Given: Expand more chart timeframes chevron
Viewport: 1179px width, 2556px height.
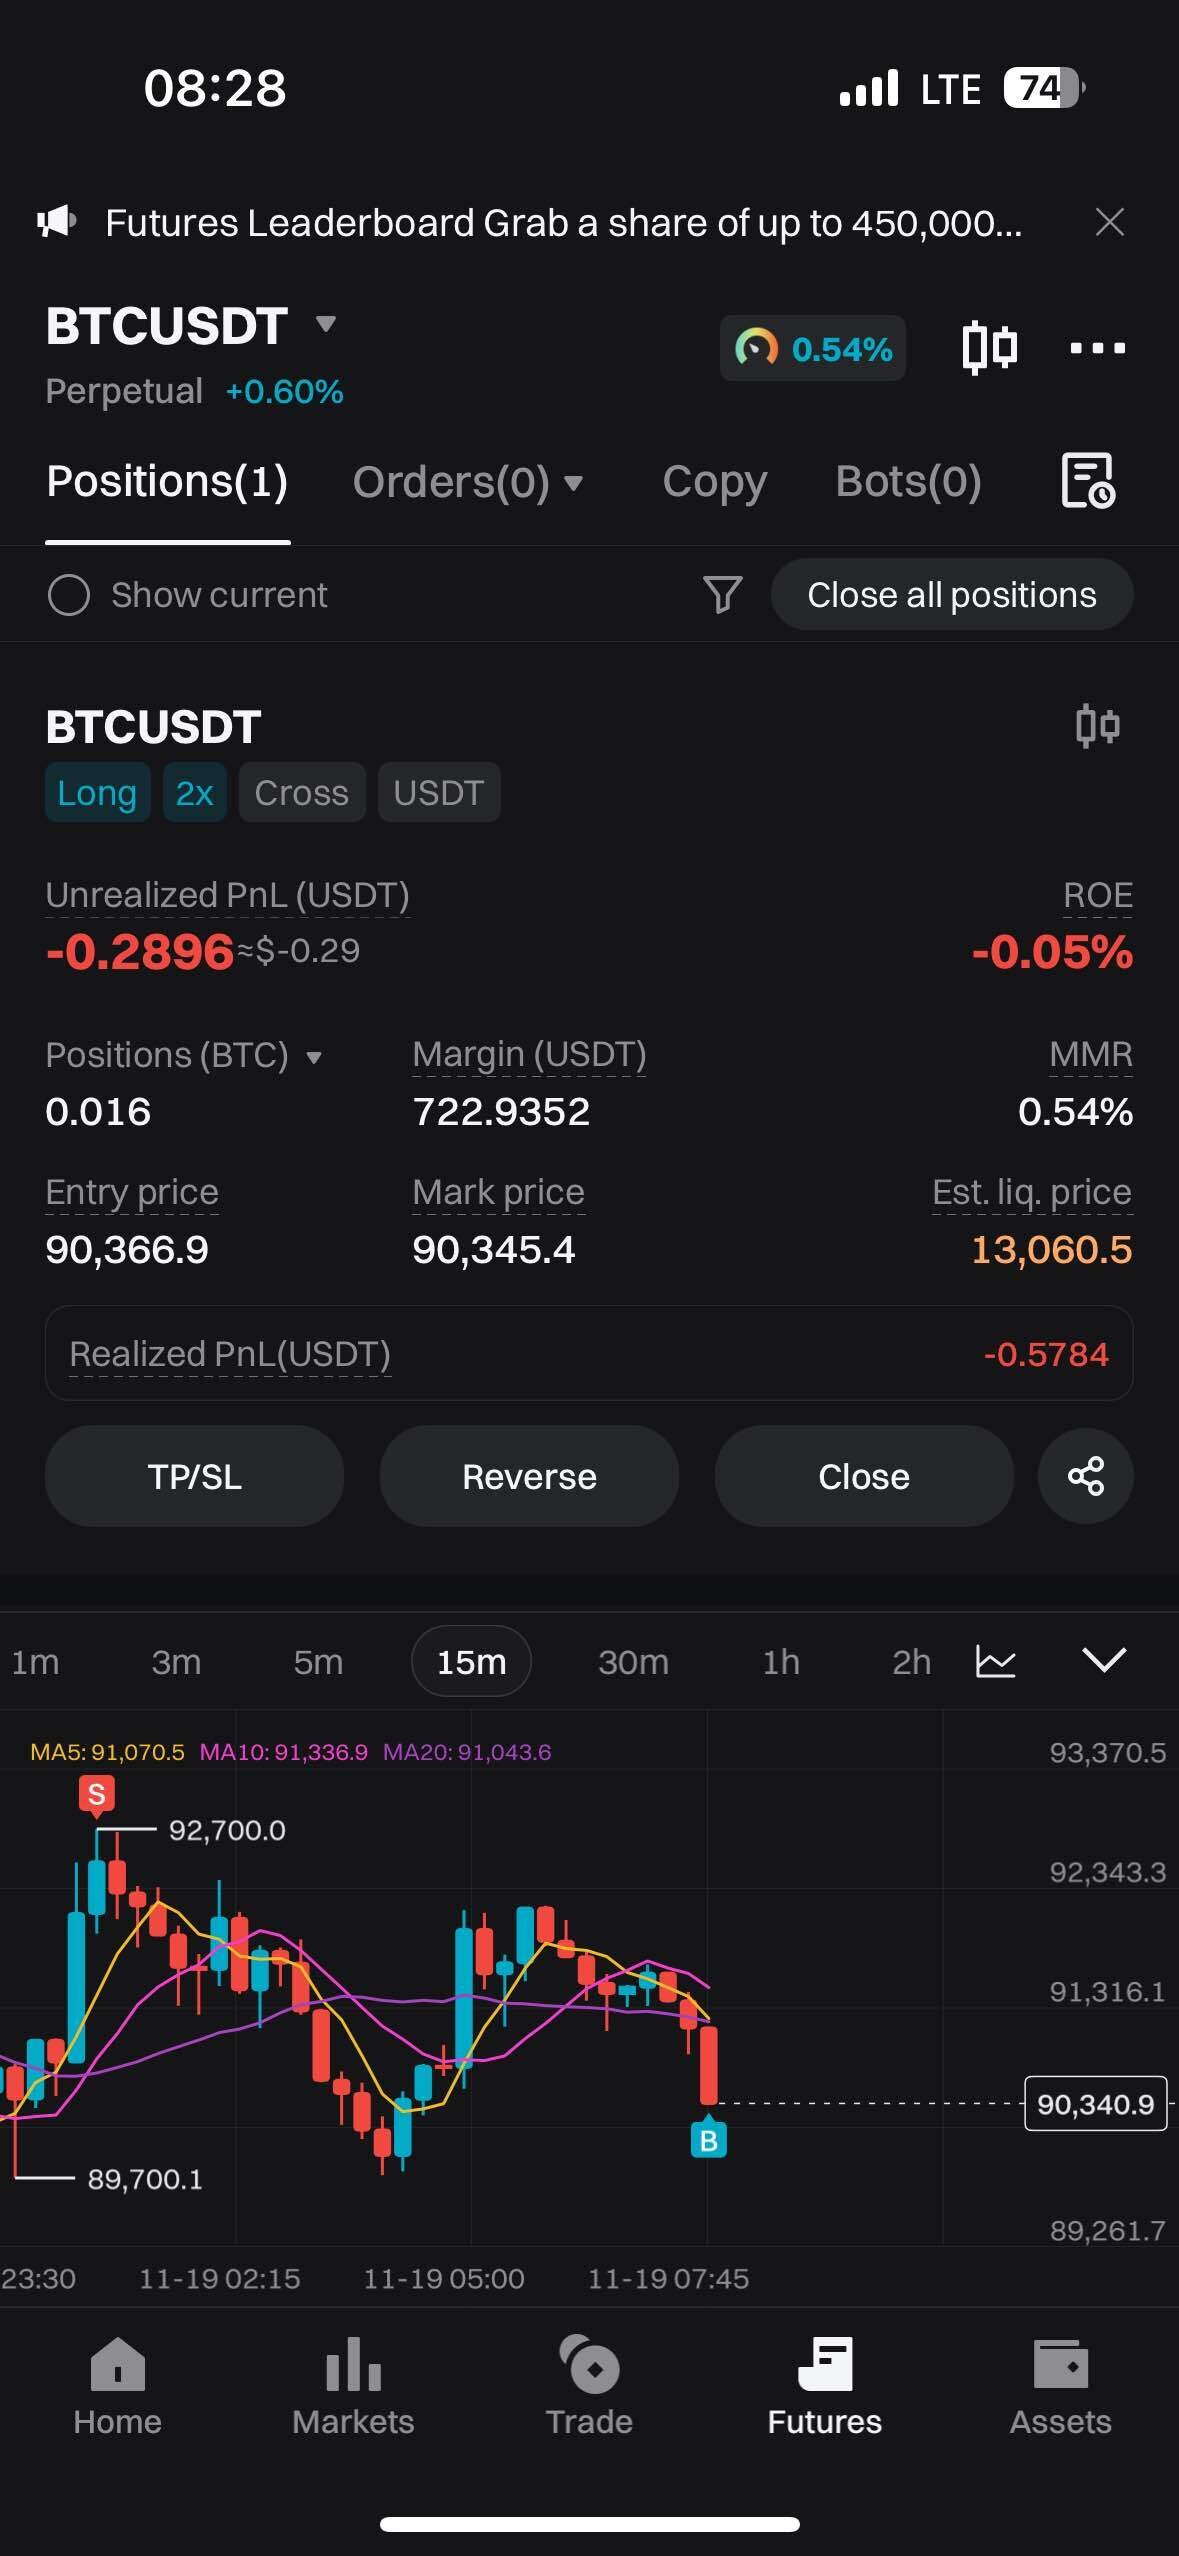Looking at the screenshot, I should [x=1104, y=1660].
